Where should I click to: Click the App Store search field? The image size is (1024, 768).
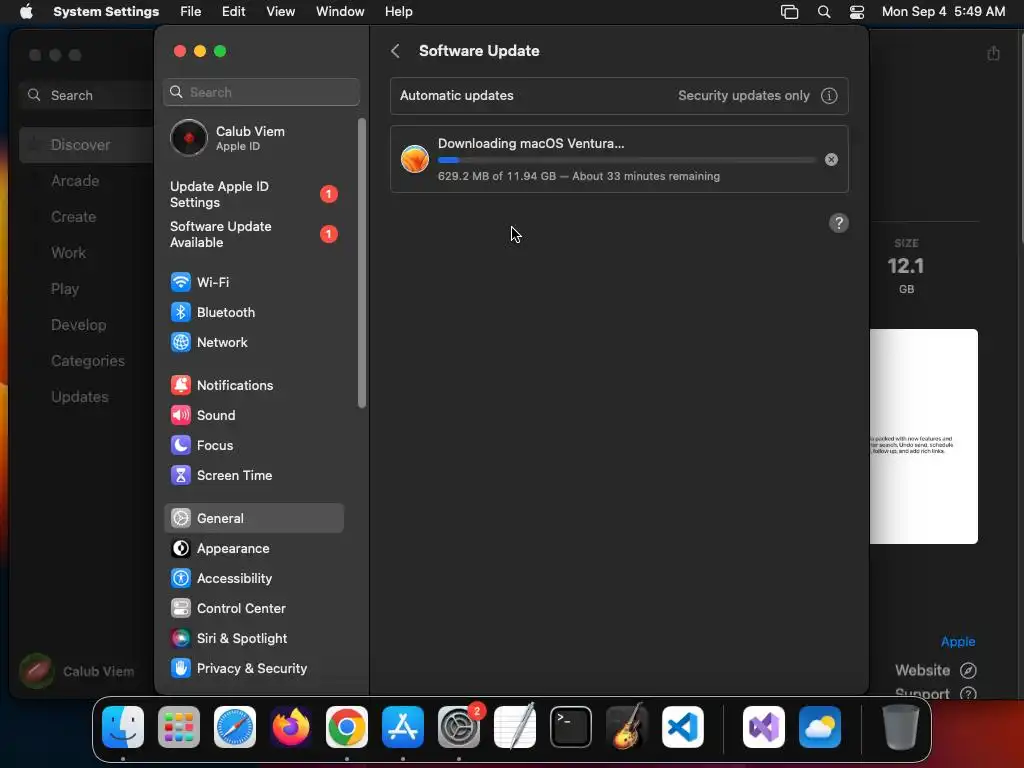coord(86,95)
